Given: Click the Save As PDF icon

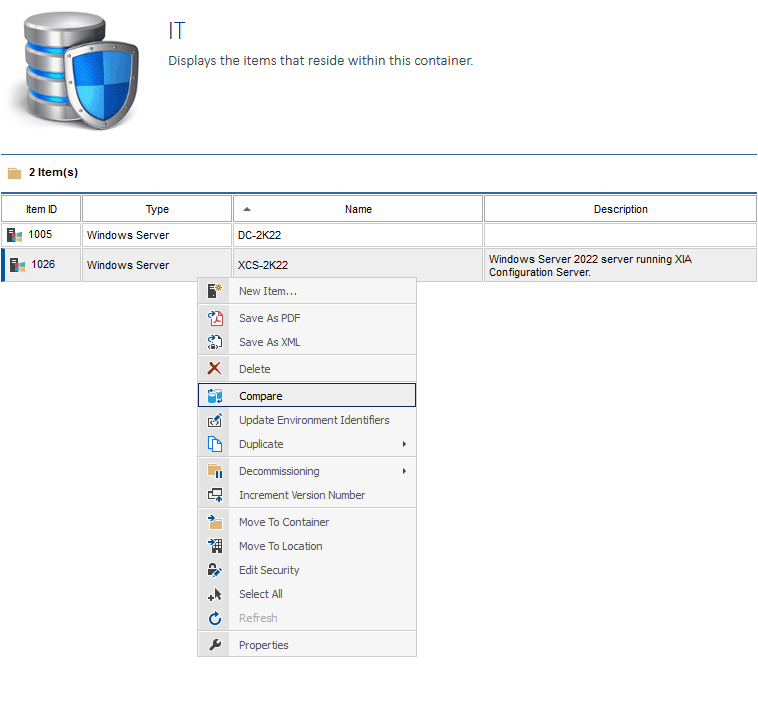Looking at the screenshot, I should click(214, 318).
